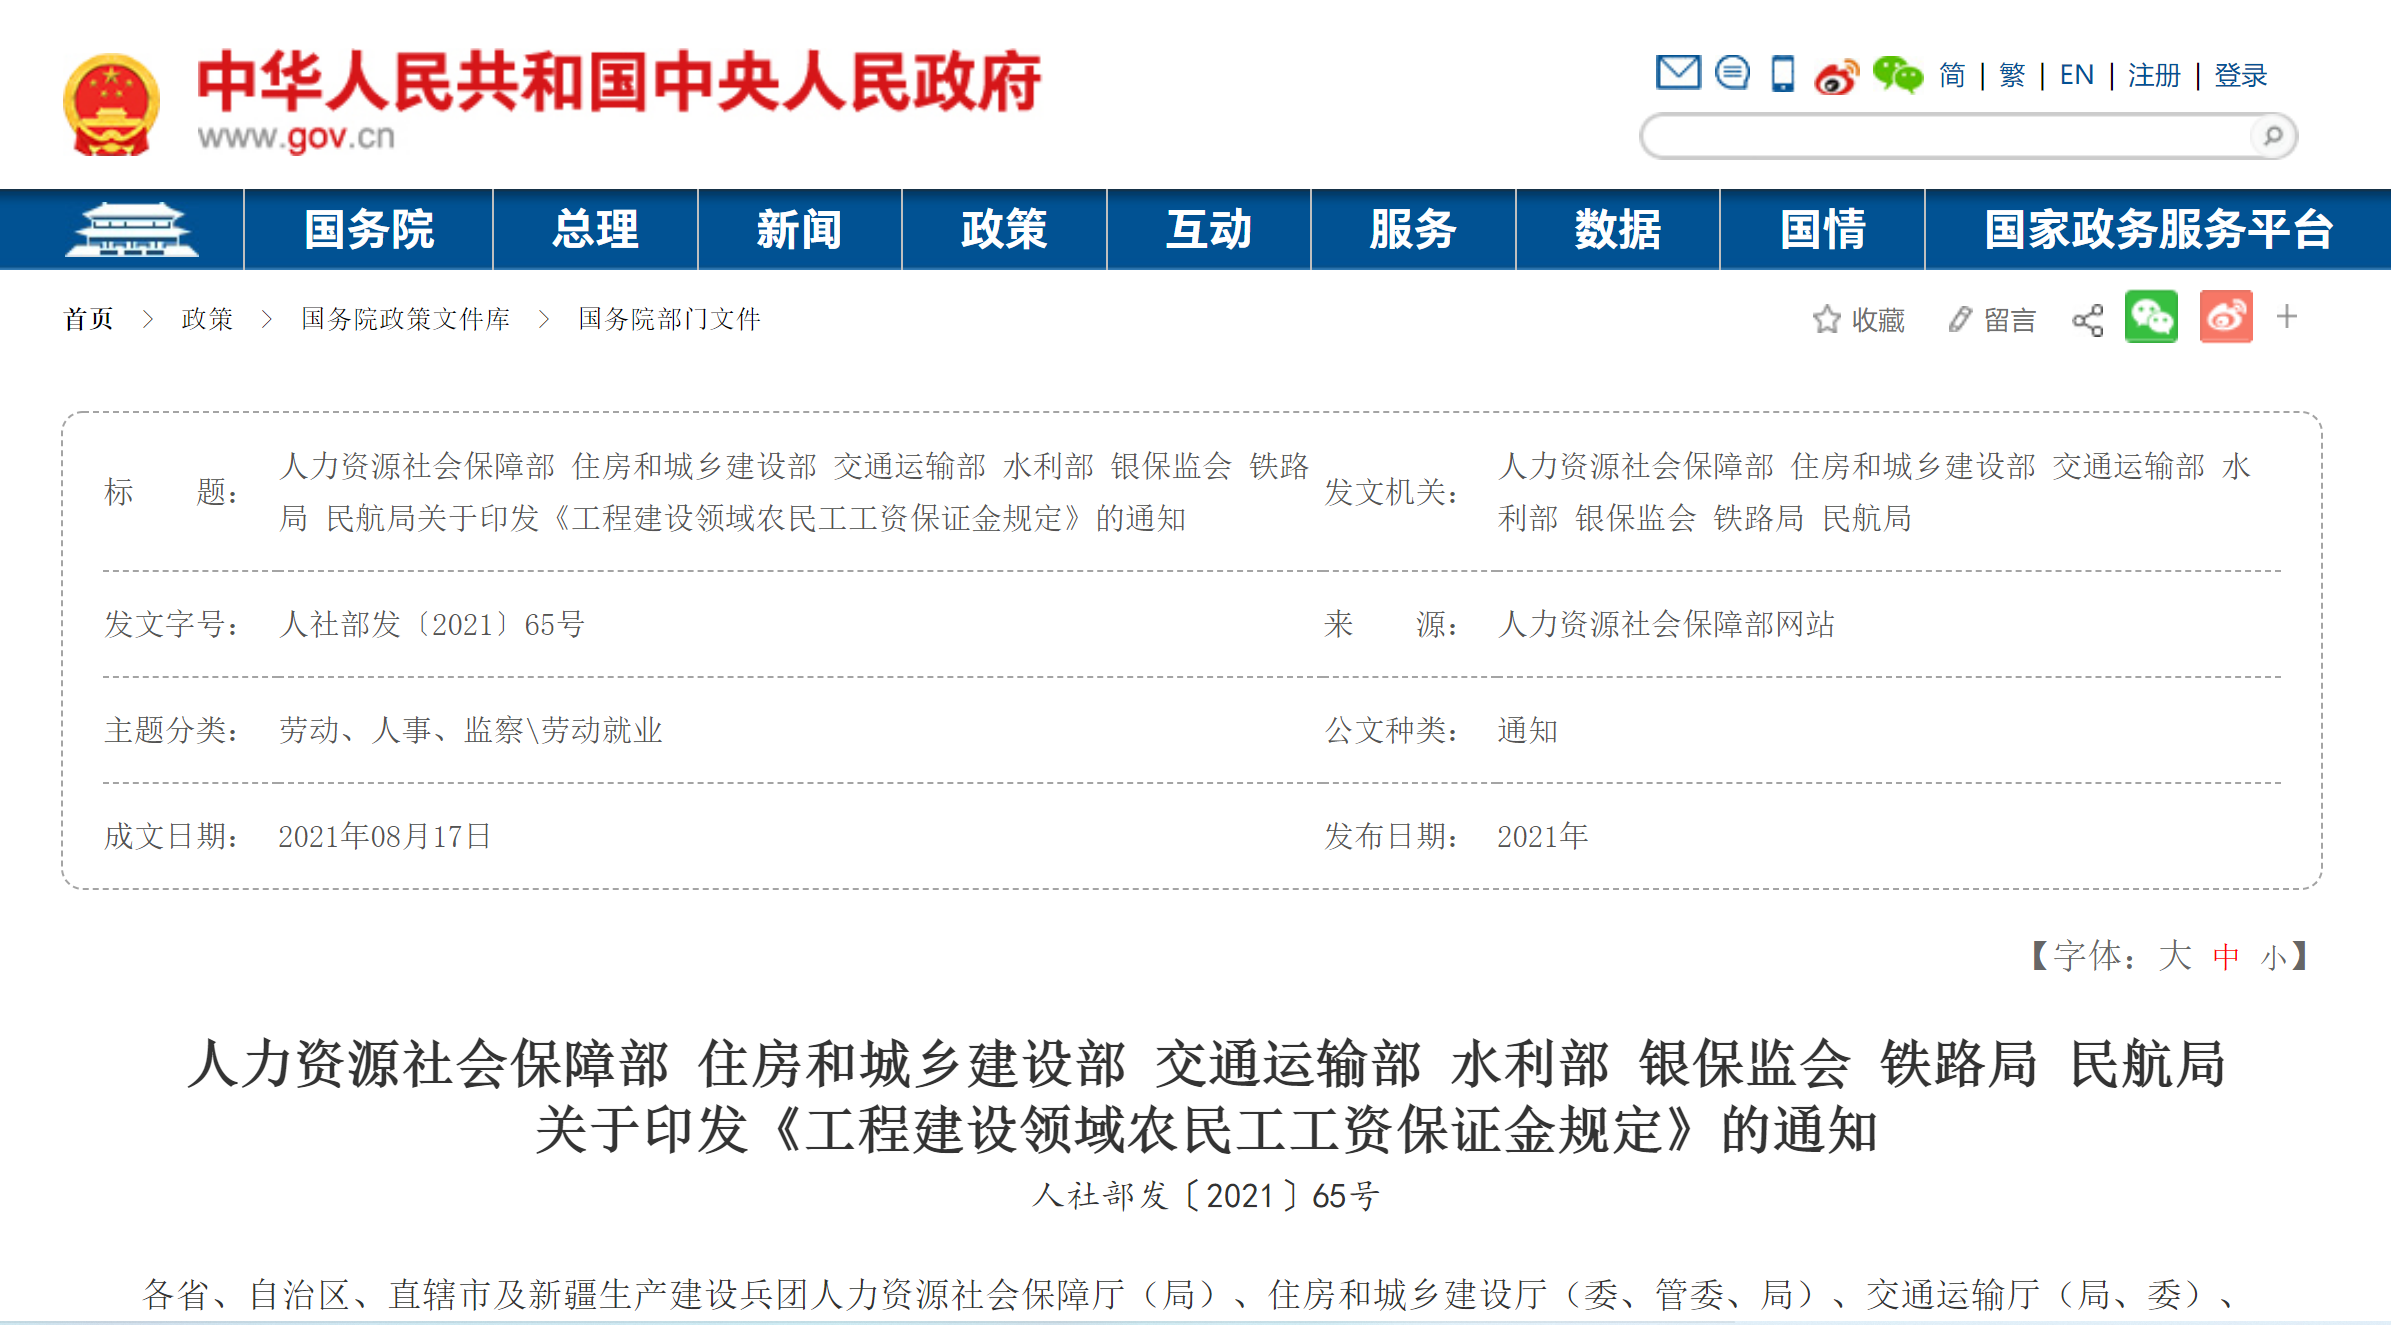Image resolution: width=2391 pixels, height=1325 pixels.
Task: Open the 国情 navigation tab
Action: (x=1823, y=229)
